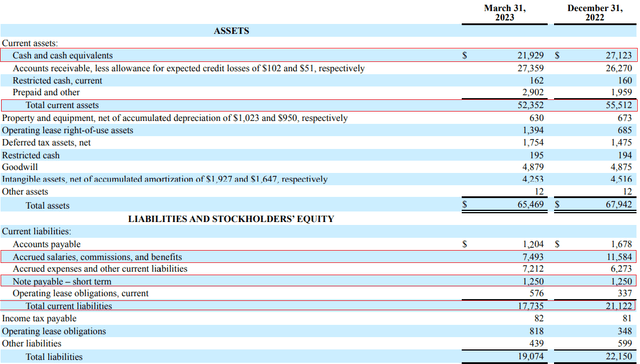640x364 pixels.
Task: Click the Liabilities and Stockholders' Equity heading
Action: pyautogui.click(x=231, y=219)
